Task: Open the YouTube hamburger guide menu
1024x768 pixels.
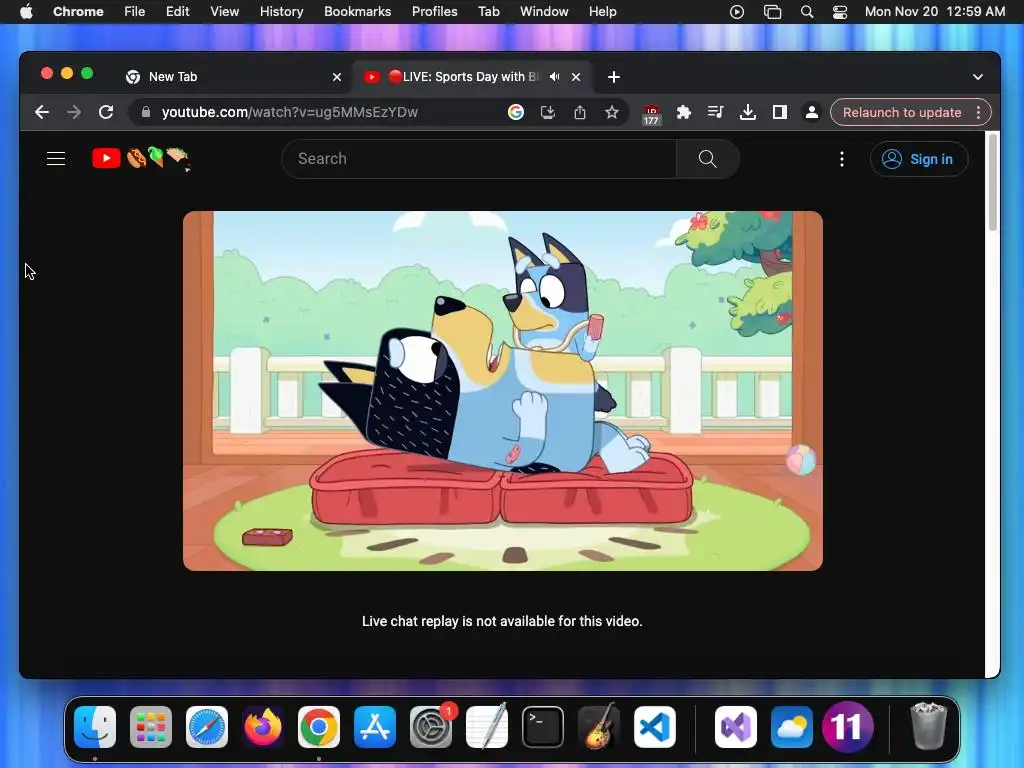Action: (x=56, y=159)
